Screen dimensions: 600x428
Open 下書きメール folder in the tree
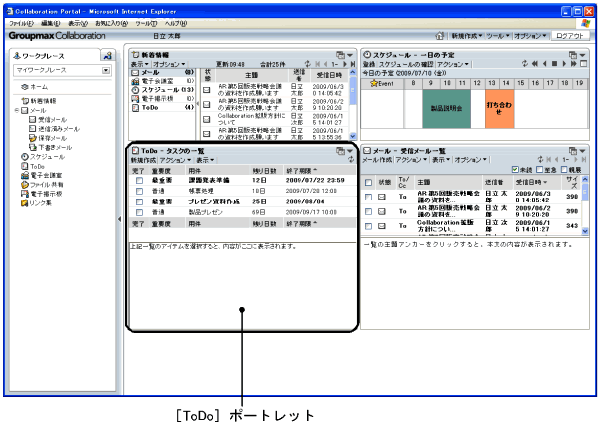51,147
